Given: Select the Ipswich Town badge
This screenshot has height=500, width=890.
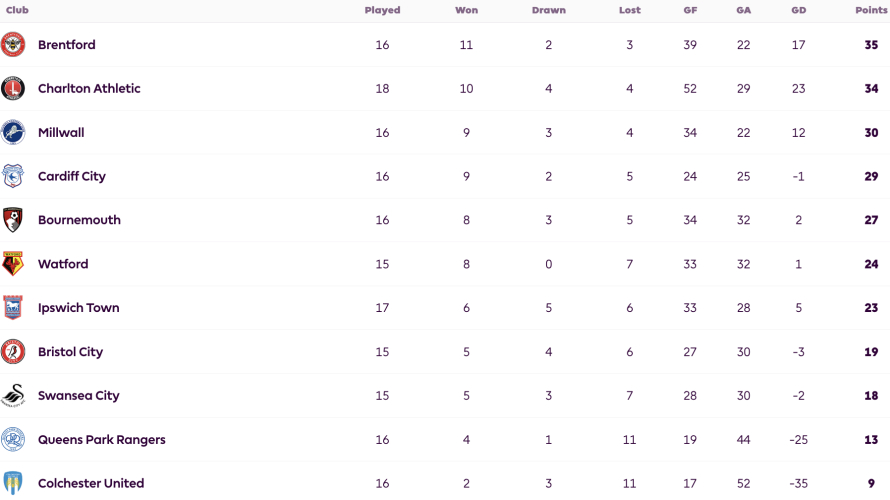Looking at the screenshot, I should point(12,308).
